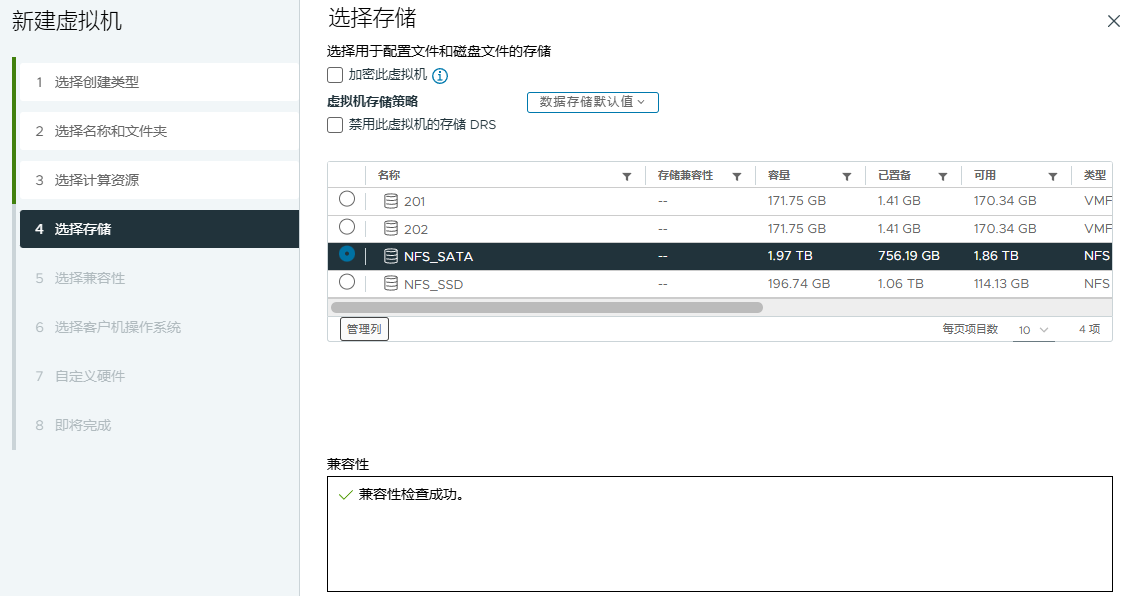Click the datastore icon for NFS_SSD
This screenshot has height=596, width=1126.
(391, 284)
